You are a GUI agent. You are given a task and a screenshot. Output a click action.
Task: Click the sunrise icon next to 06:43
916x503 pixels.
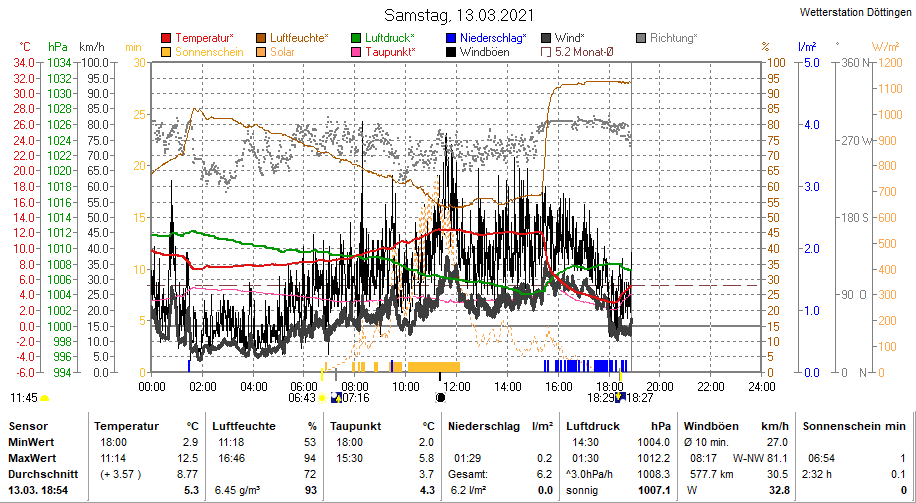click(x=323, y=397)
